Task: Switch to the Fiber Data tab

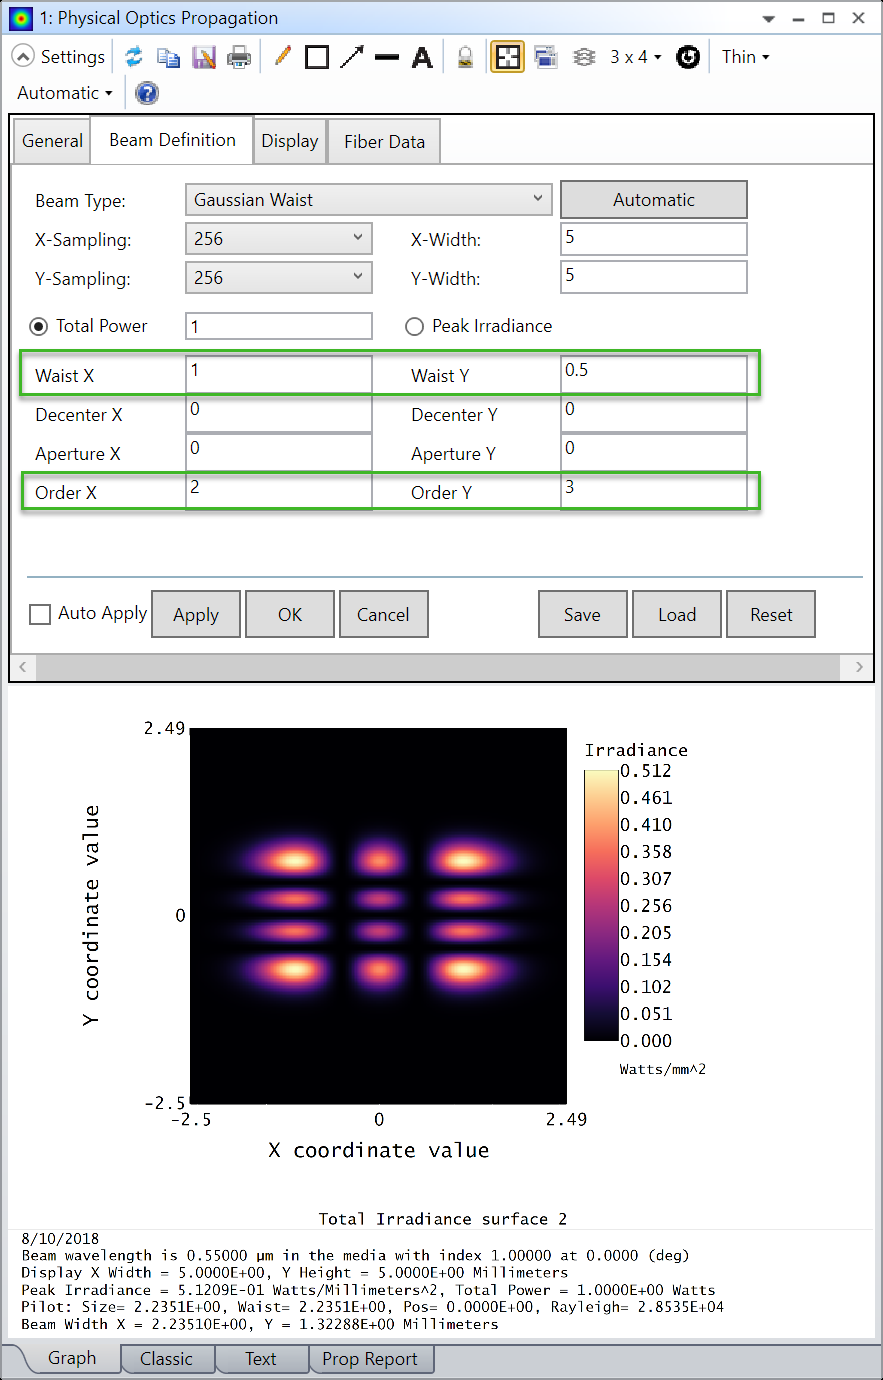Action: pyautogui.click(x=384, y=141)
